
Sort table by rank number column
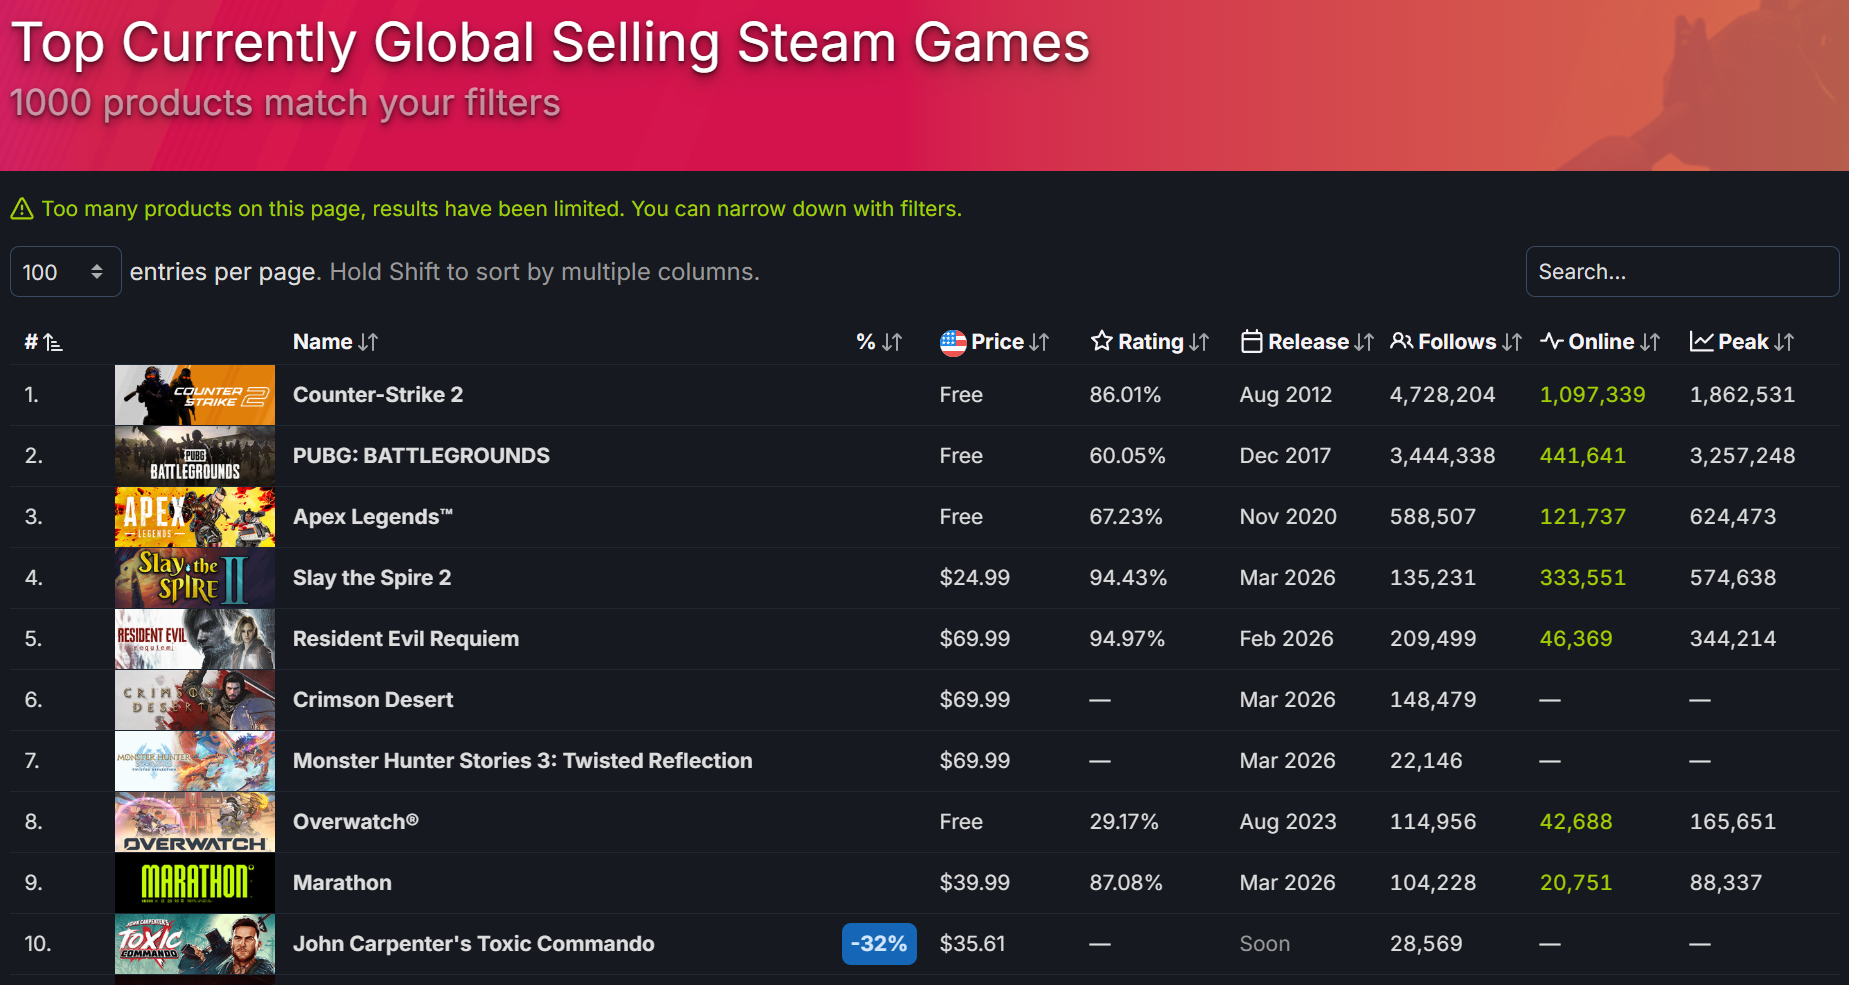coord(43,342)
